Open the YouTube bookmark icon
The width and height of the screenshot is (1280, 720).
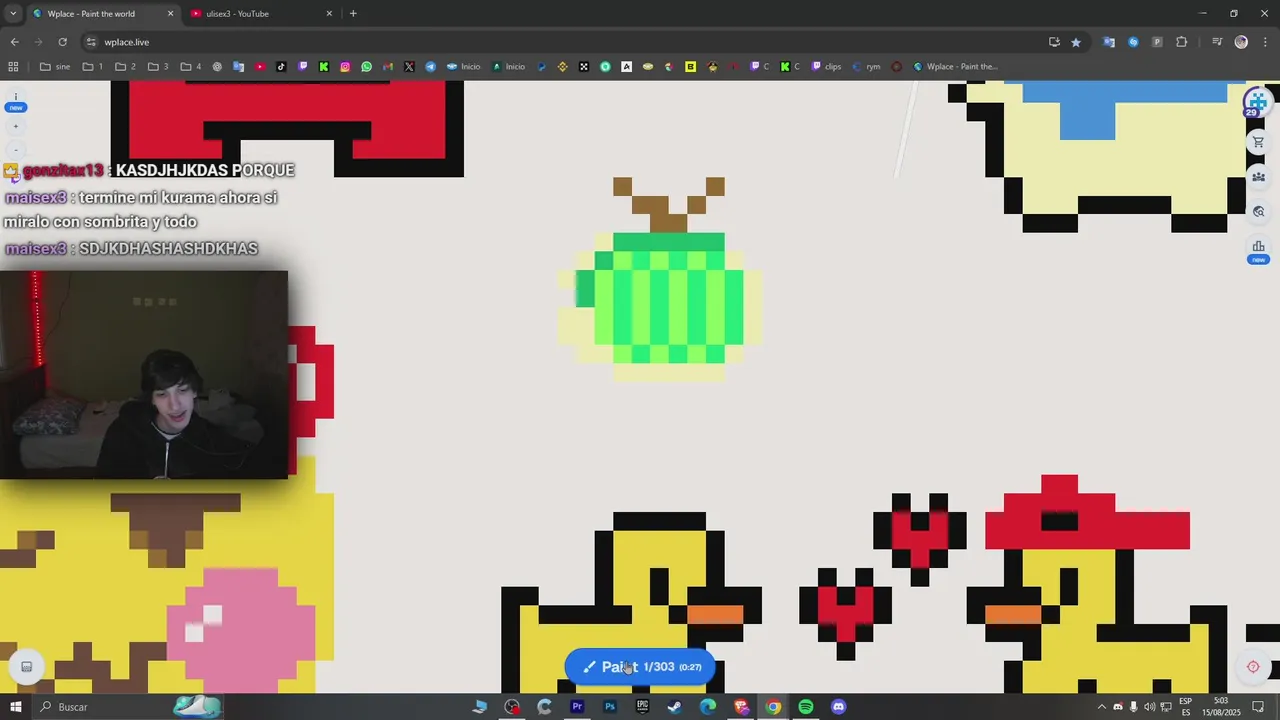pyautogui.click(x=260, y=67)
